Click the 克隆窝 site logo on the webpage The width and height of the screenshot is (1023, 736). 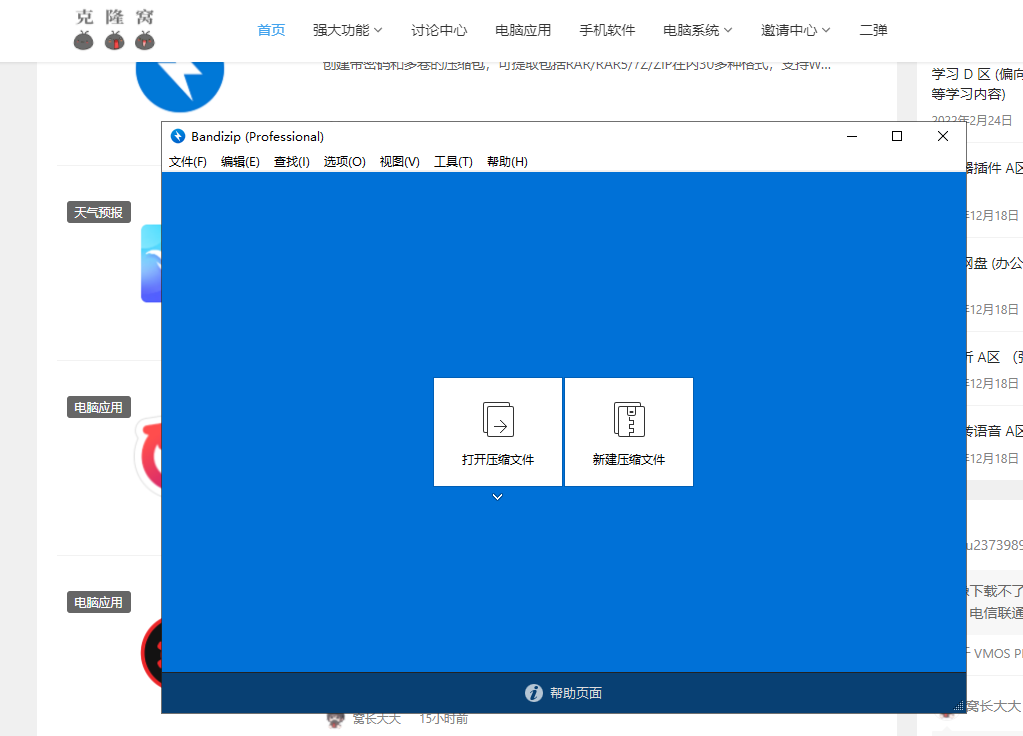[114, 29]
